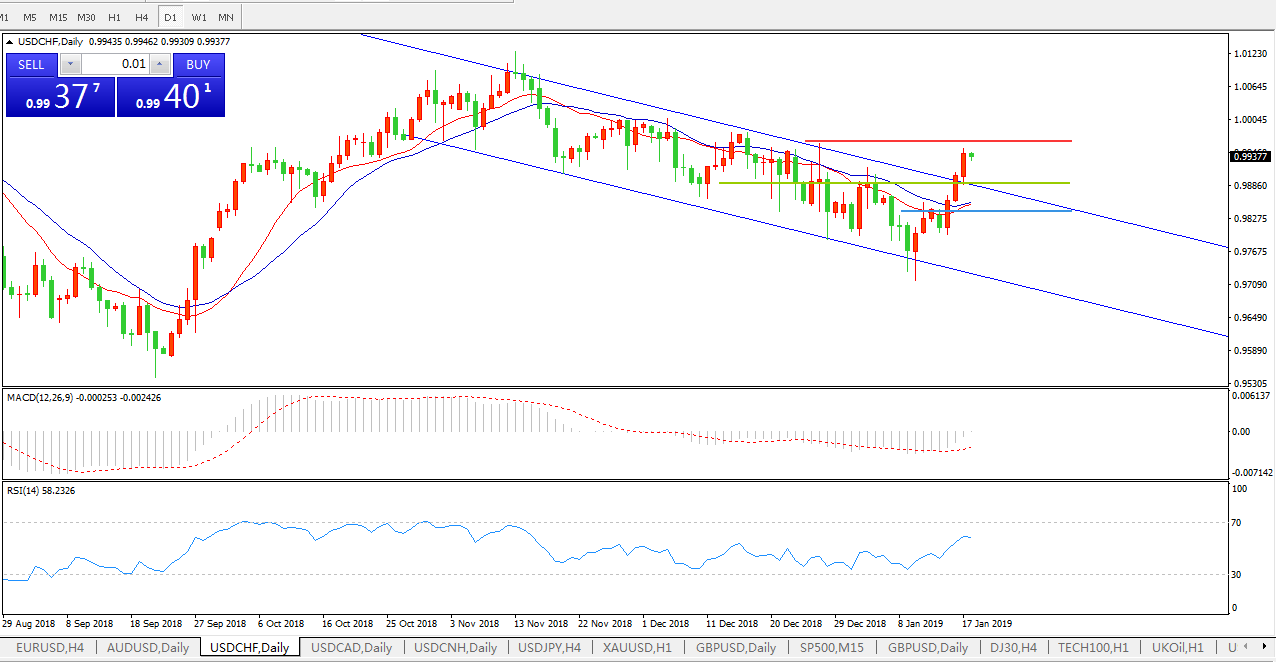The width and height of the screenshot is (1276, 662).
Task: Select the W1 weekly timeframe
Action: pos(199,17)
